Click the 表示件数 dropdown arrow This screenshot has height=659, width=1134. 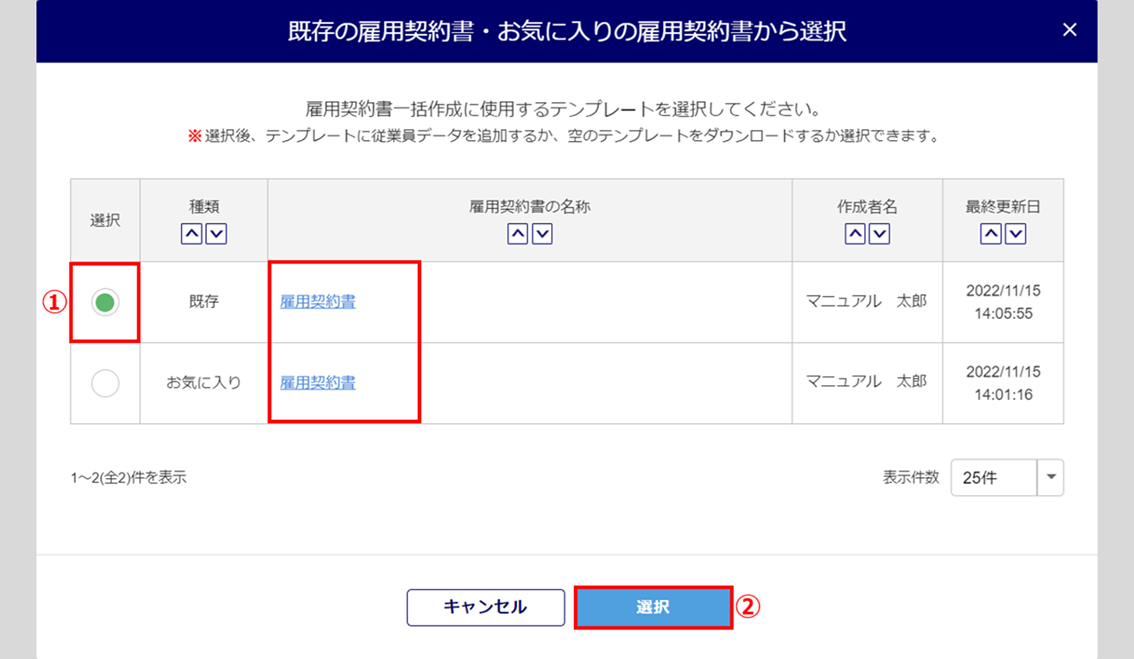click(1051, 478)
